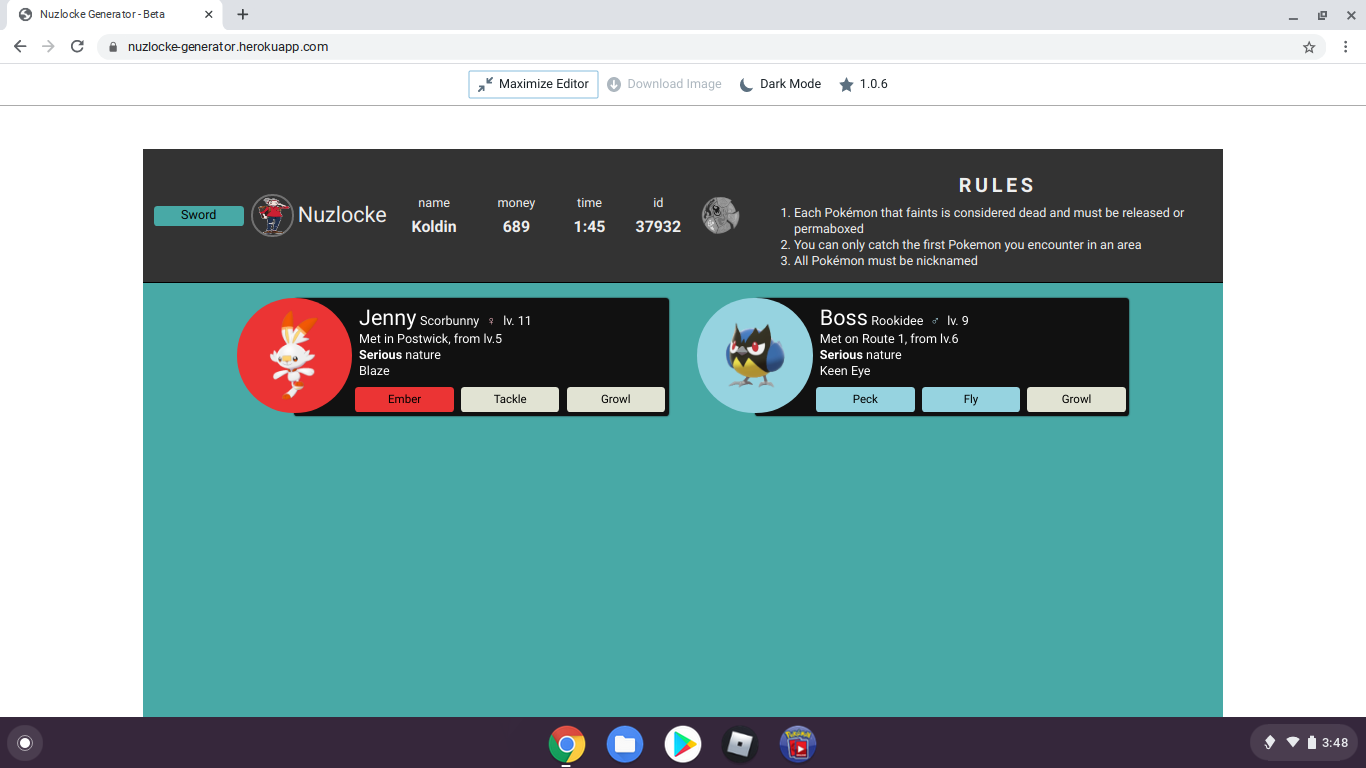Image resolution: width=1366 pixels, height=768 pixels.
Task: Open a new browser tab
Action: (x=242, y=15)
